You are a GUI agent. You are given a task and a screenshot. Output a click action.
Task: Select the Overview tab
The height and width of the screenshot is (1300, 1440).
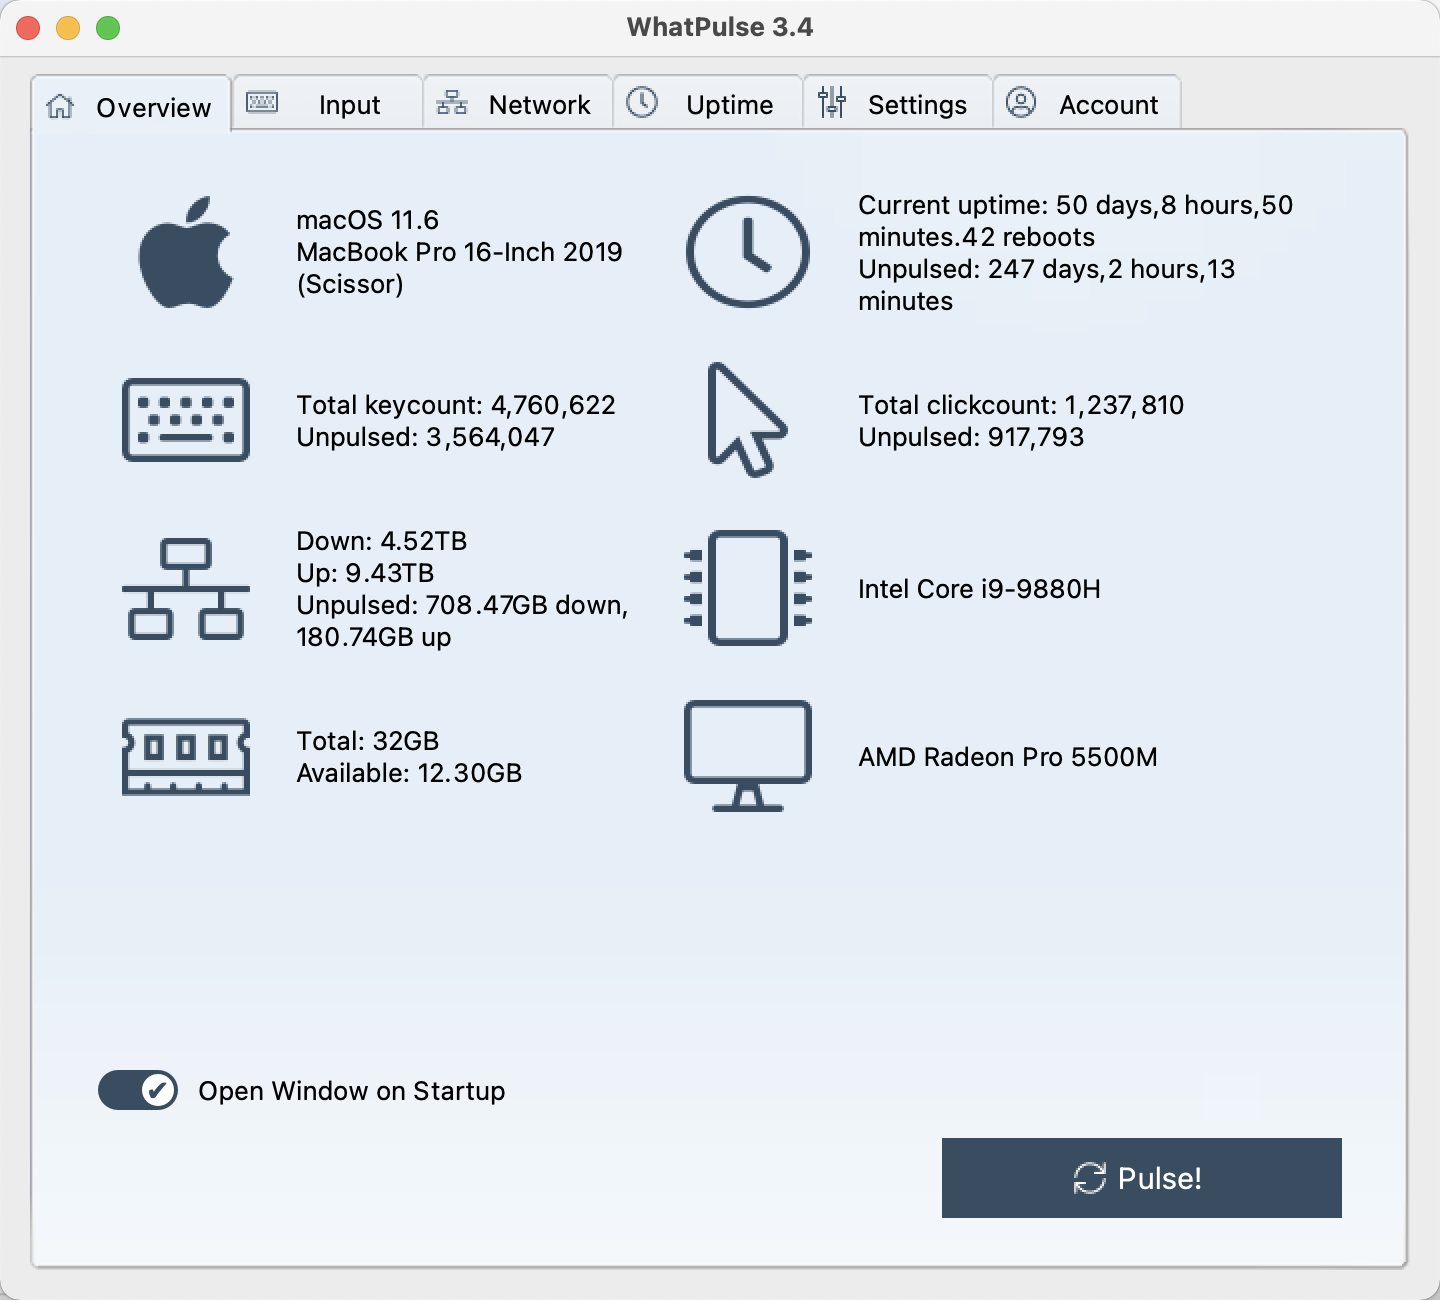click(x=132, y=106)
